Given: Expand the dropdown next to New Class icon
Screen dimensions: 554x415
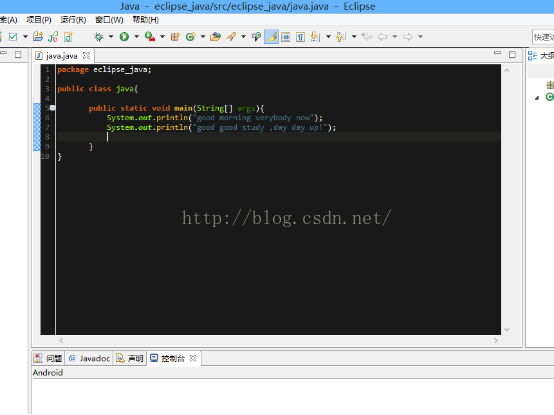Looking at the screenshot, I should coord(203,36).
